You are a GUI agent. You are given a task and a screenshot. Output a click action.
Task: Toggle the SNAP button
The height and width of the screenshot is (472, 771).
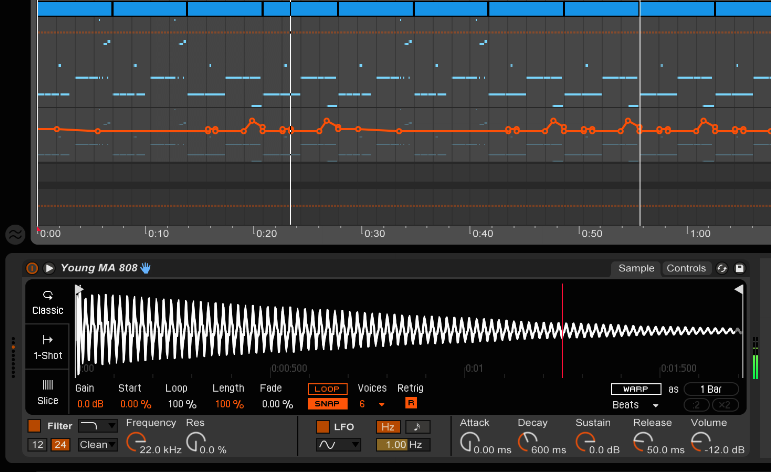tap(327, 404)
